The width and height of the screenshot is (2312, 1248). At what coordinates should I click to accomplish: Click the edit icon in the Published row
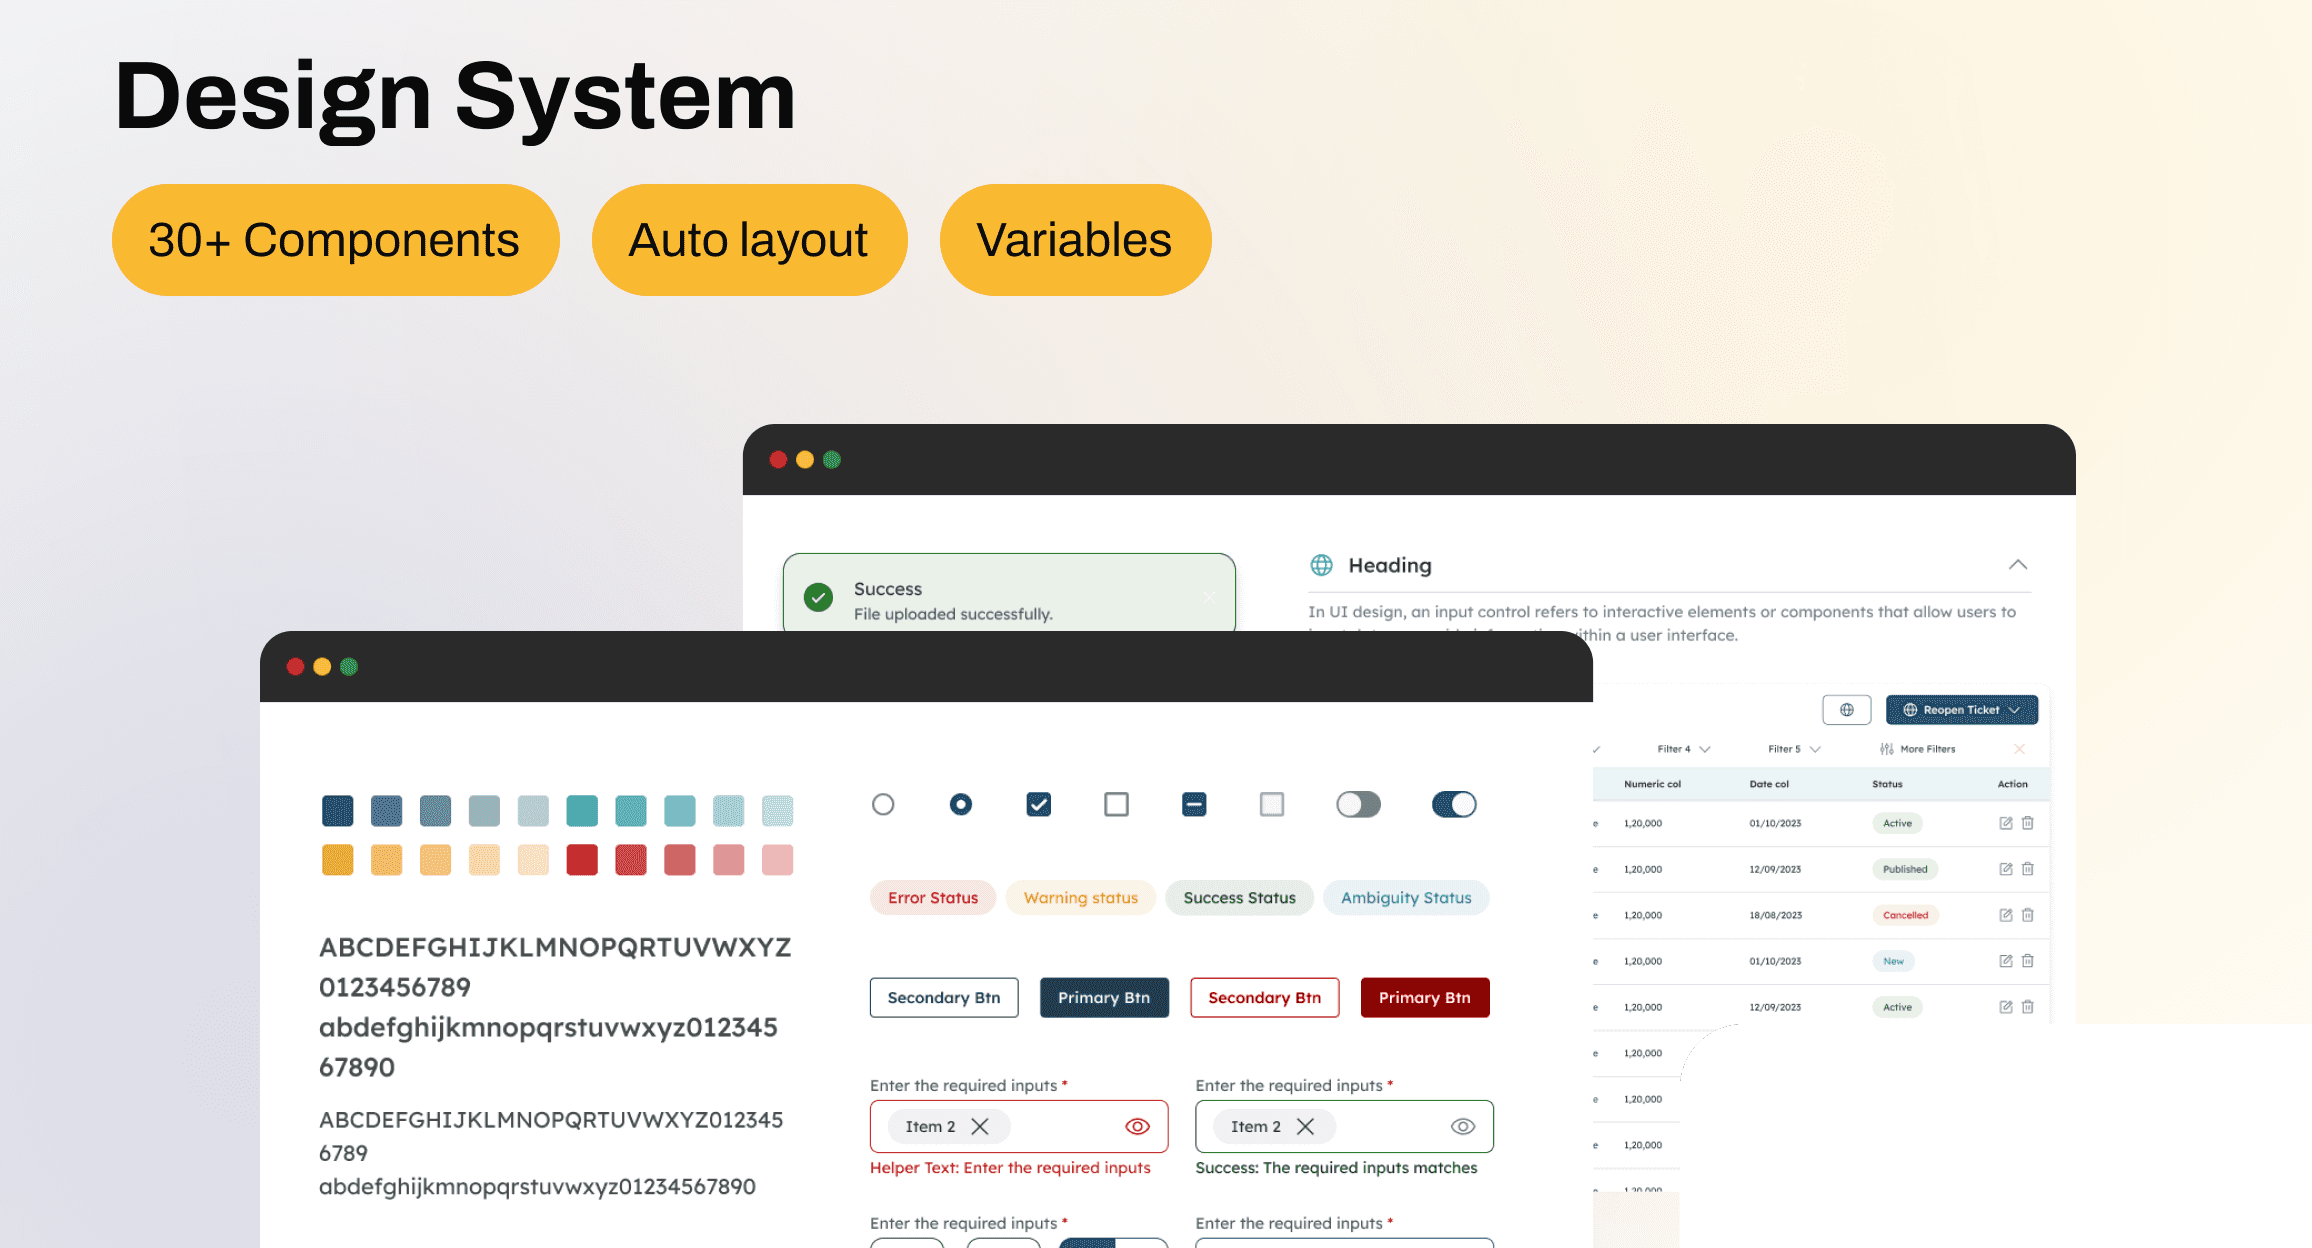tap(2005, 869)
